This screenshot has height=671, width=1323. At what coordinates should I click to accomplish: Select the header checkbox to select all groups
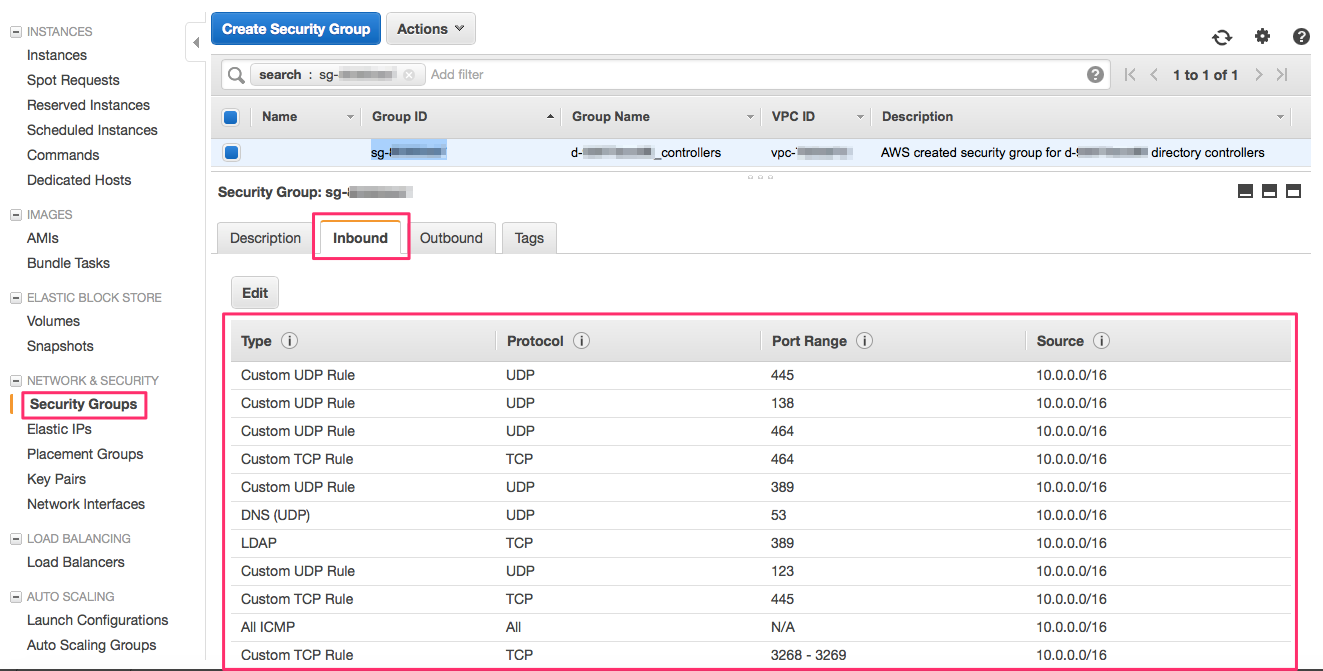tap(230, 117)
